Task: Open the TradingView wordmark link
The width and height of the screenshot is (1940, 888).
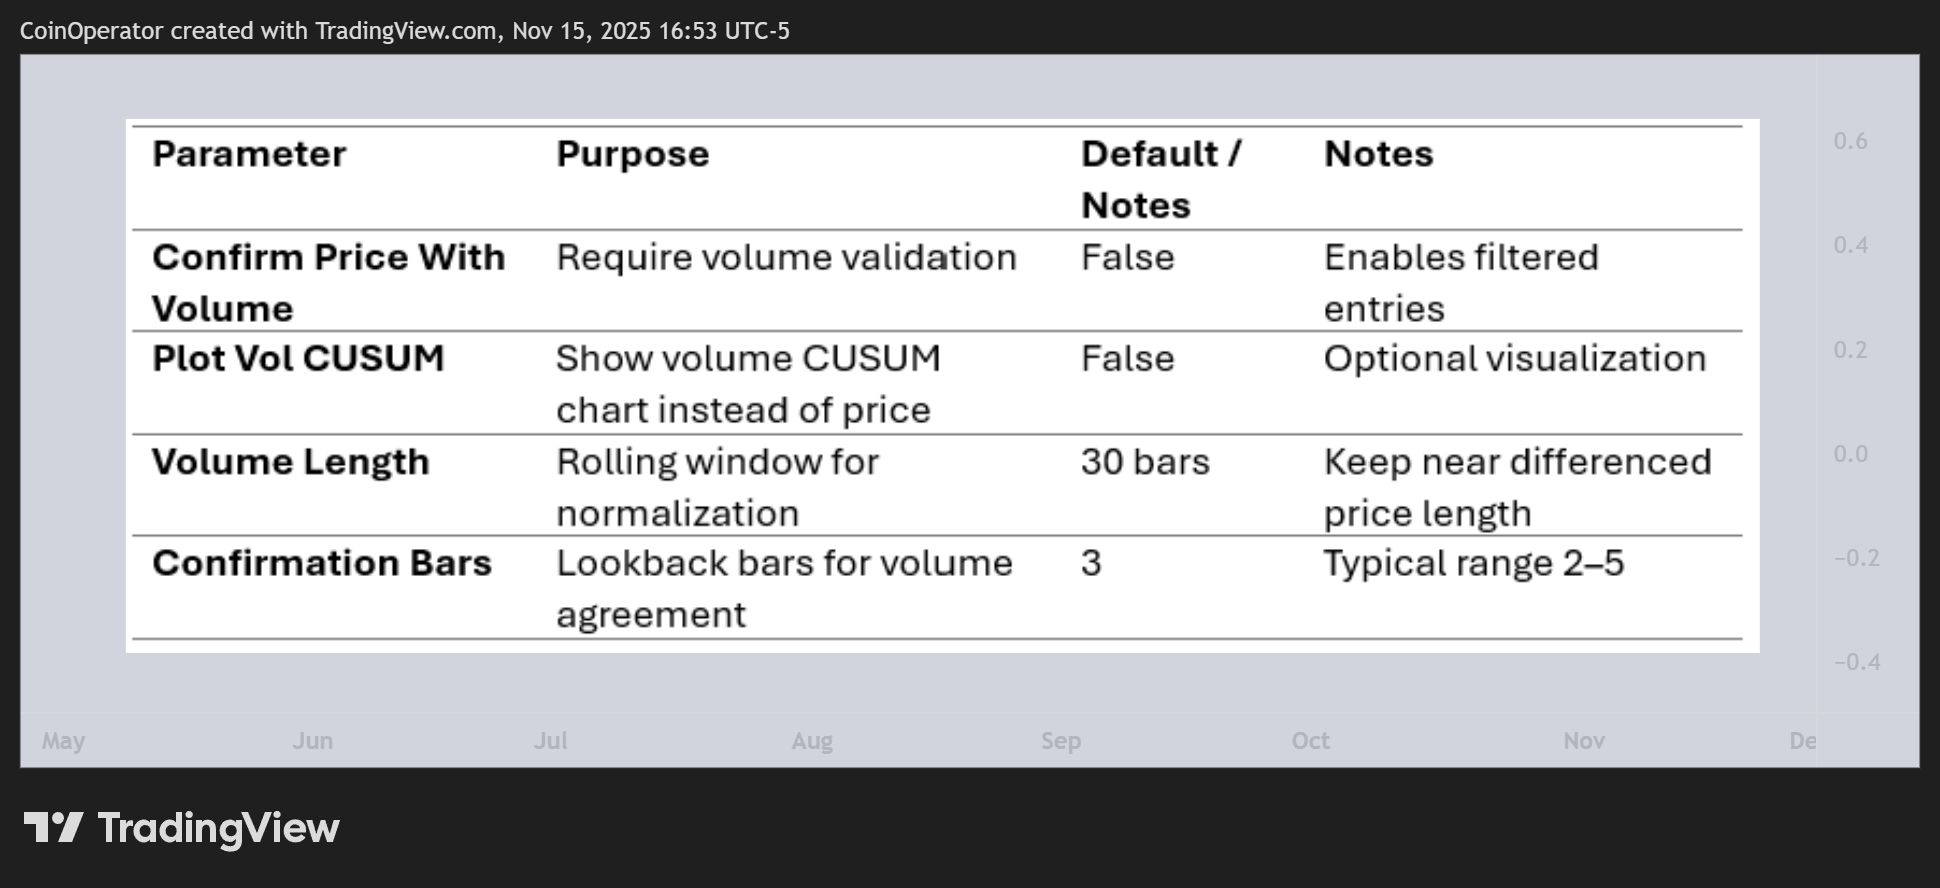Action: coord(218,828)
